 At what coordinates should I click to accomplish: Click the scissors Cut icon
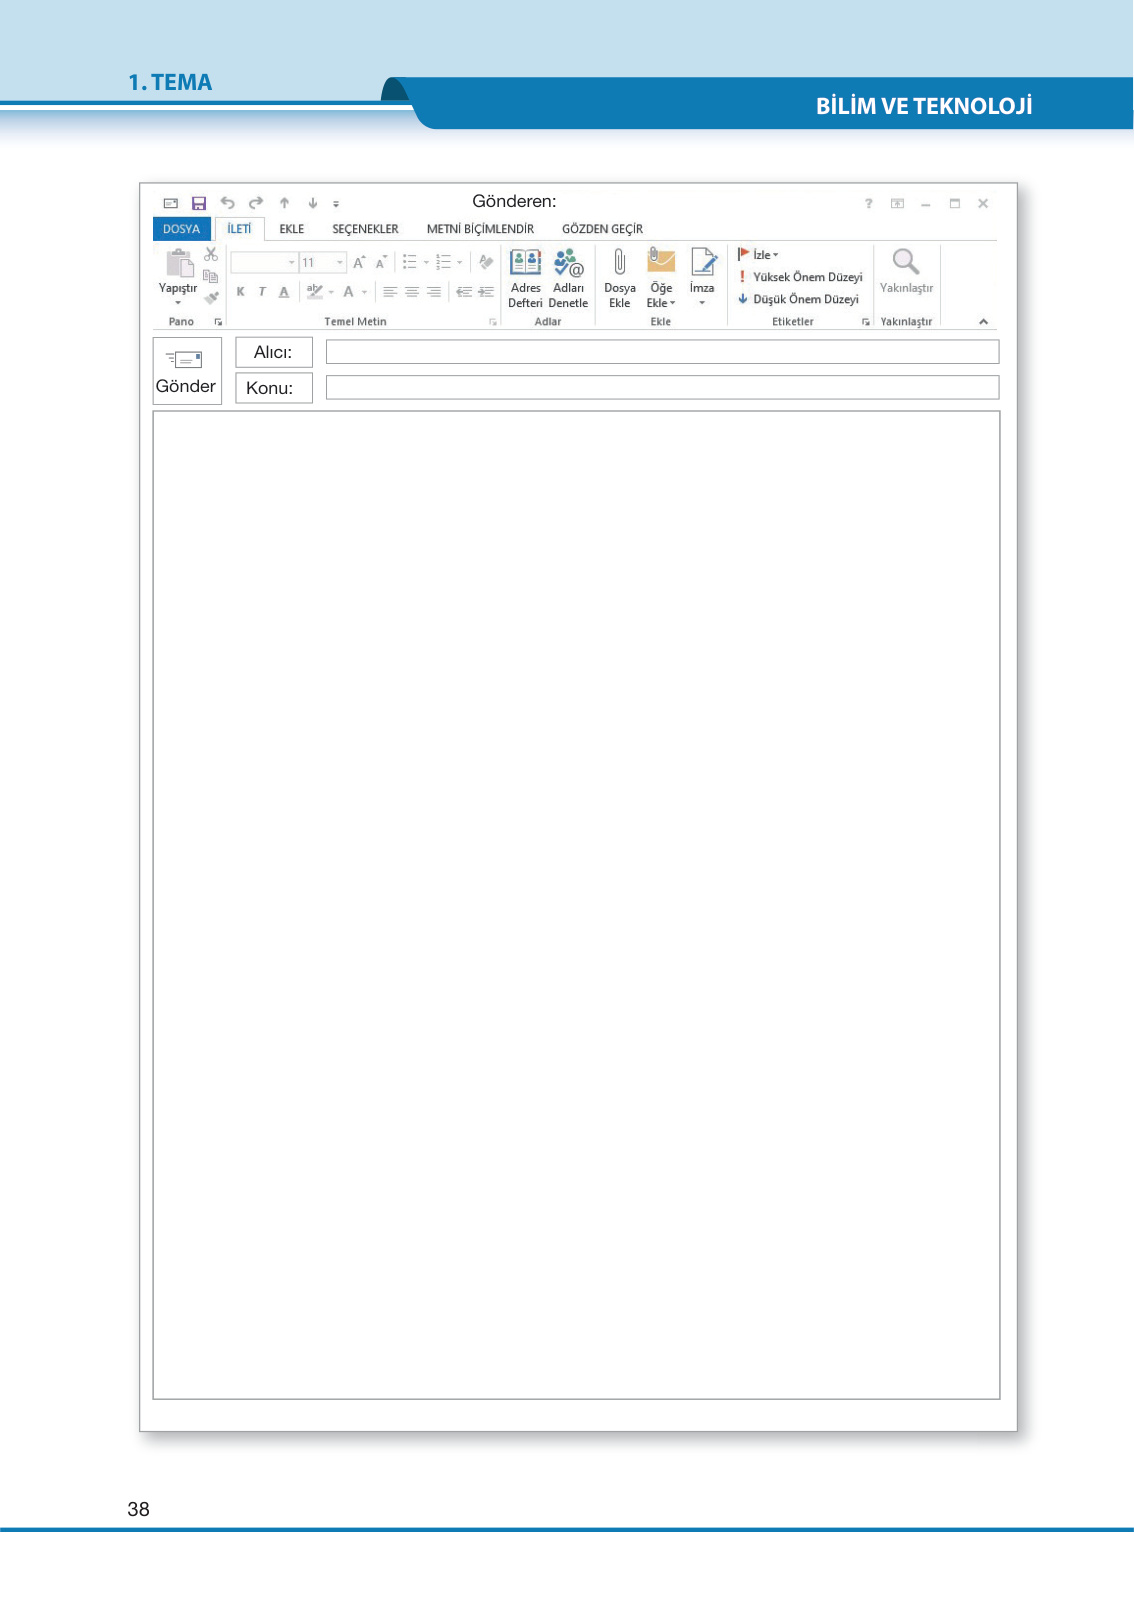coord(211,255)
